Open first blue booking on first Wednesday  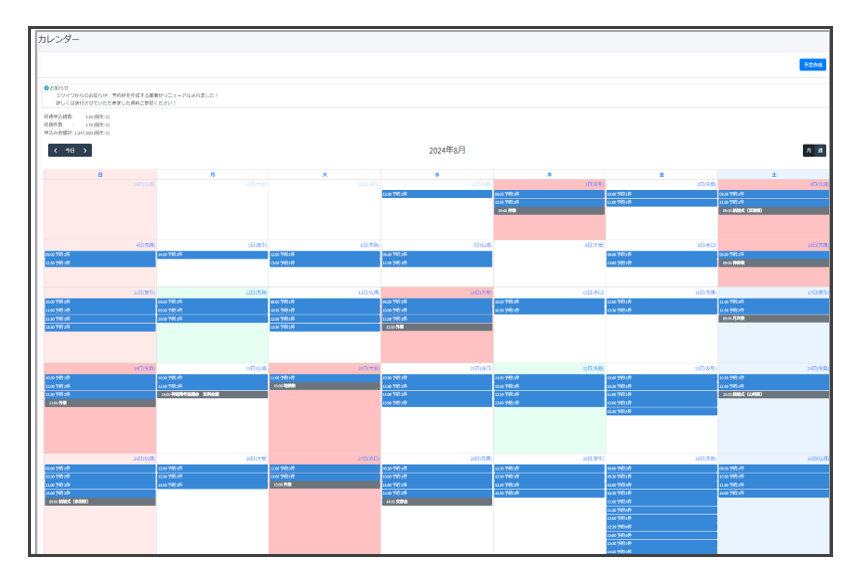(x=436, y=194)
